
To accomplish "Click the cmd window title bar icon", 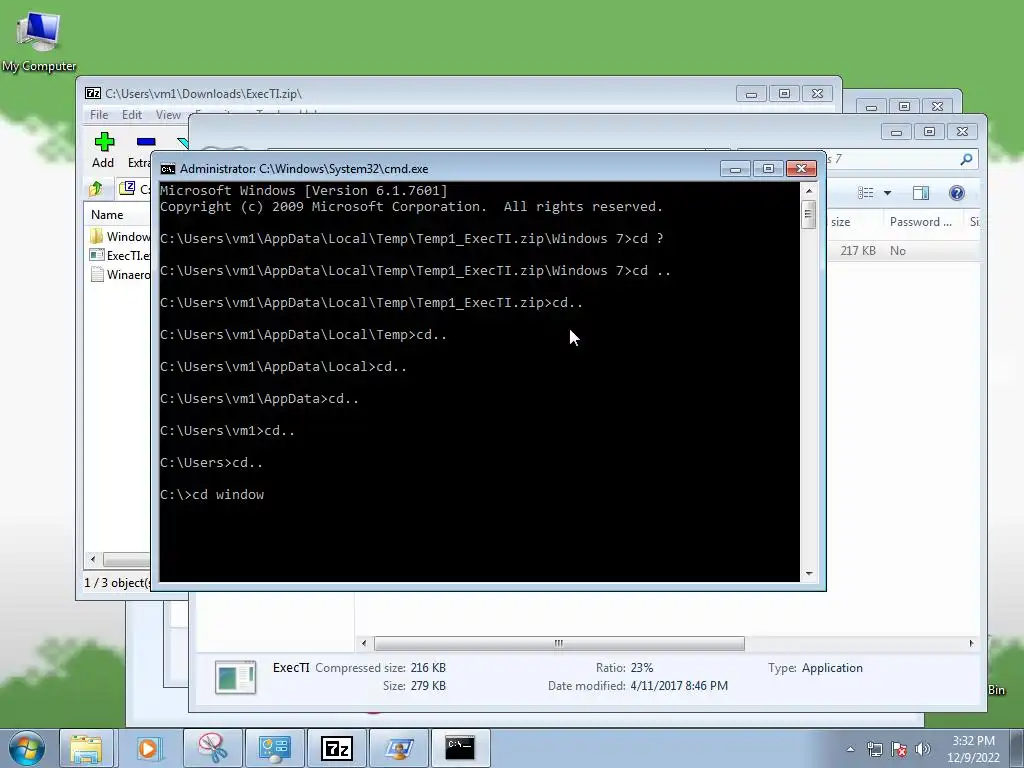I will (x=168, y=169).
